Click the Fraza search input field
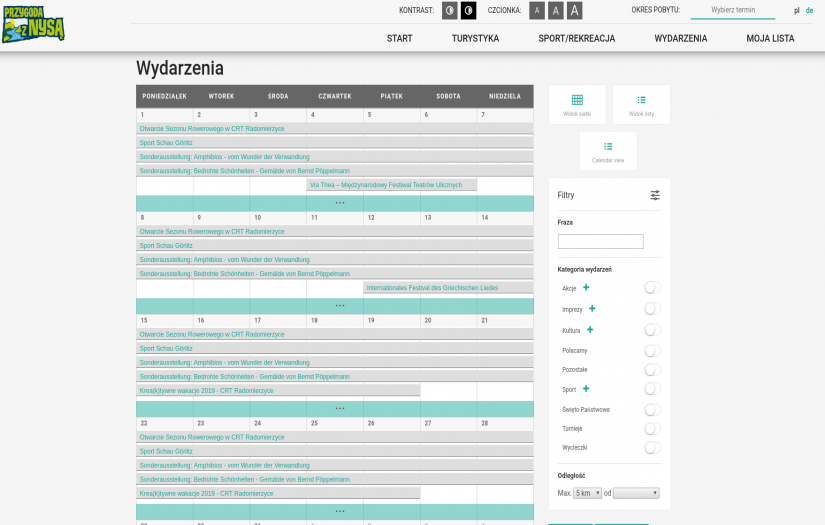 (x=600, y=241)
